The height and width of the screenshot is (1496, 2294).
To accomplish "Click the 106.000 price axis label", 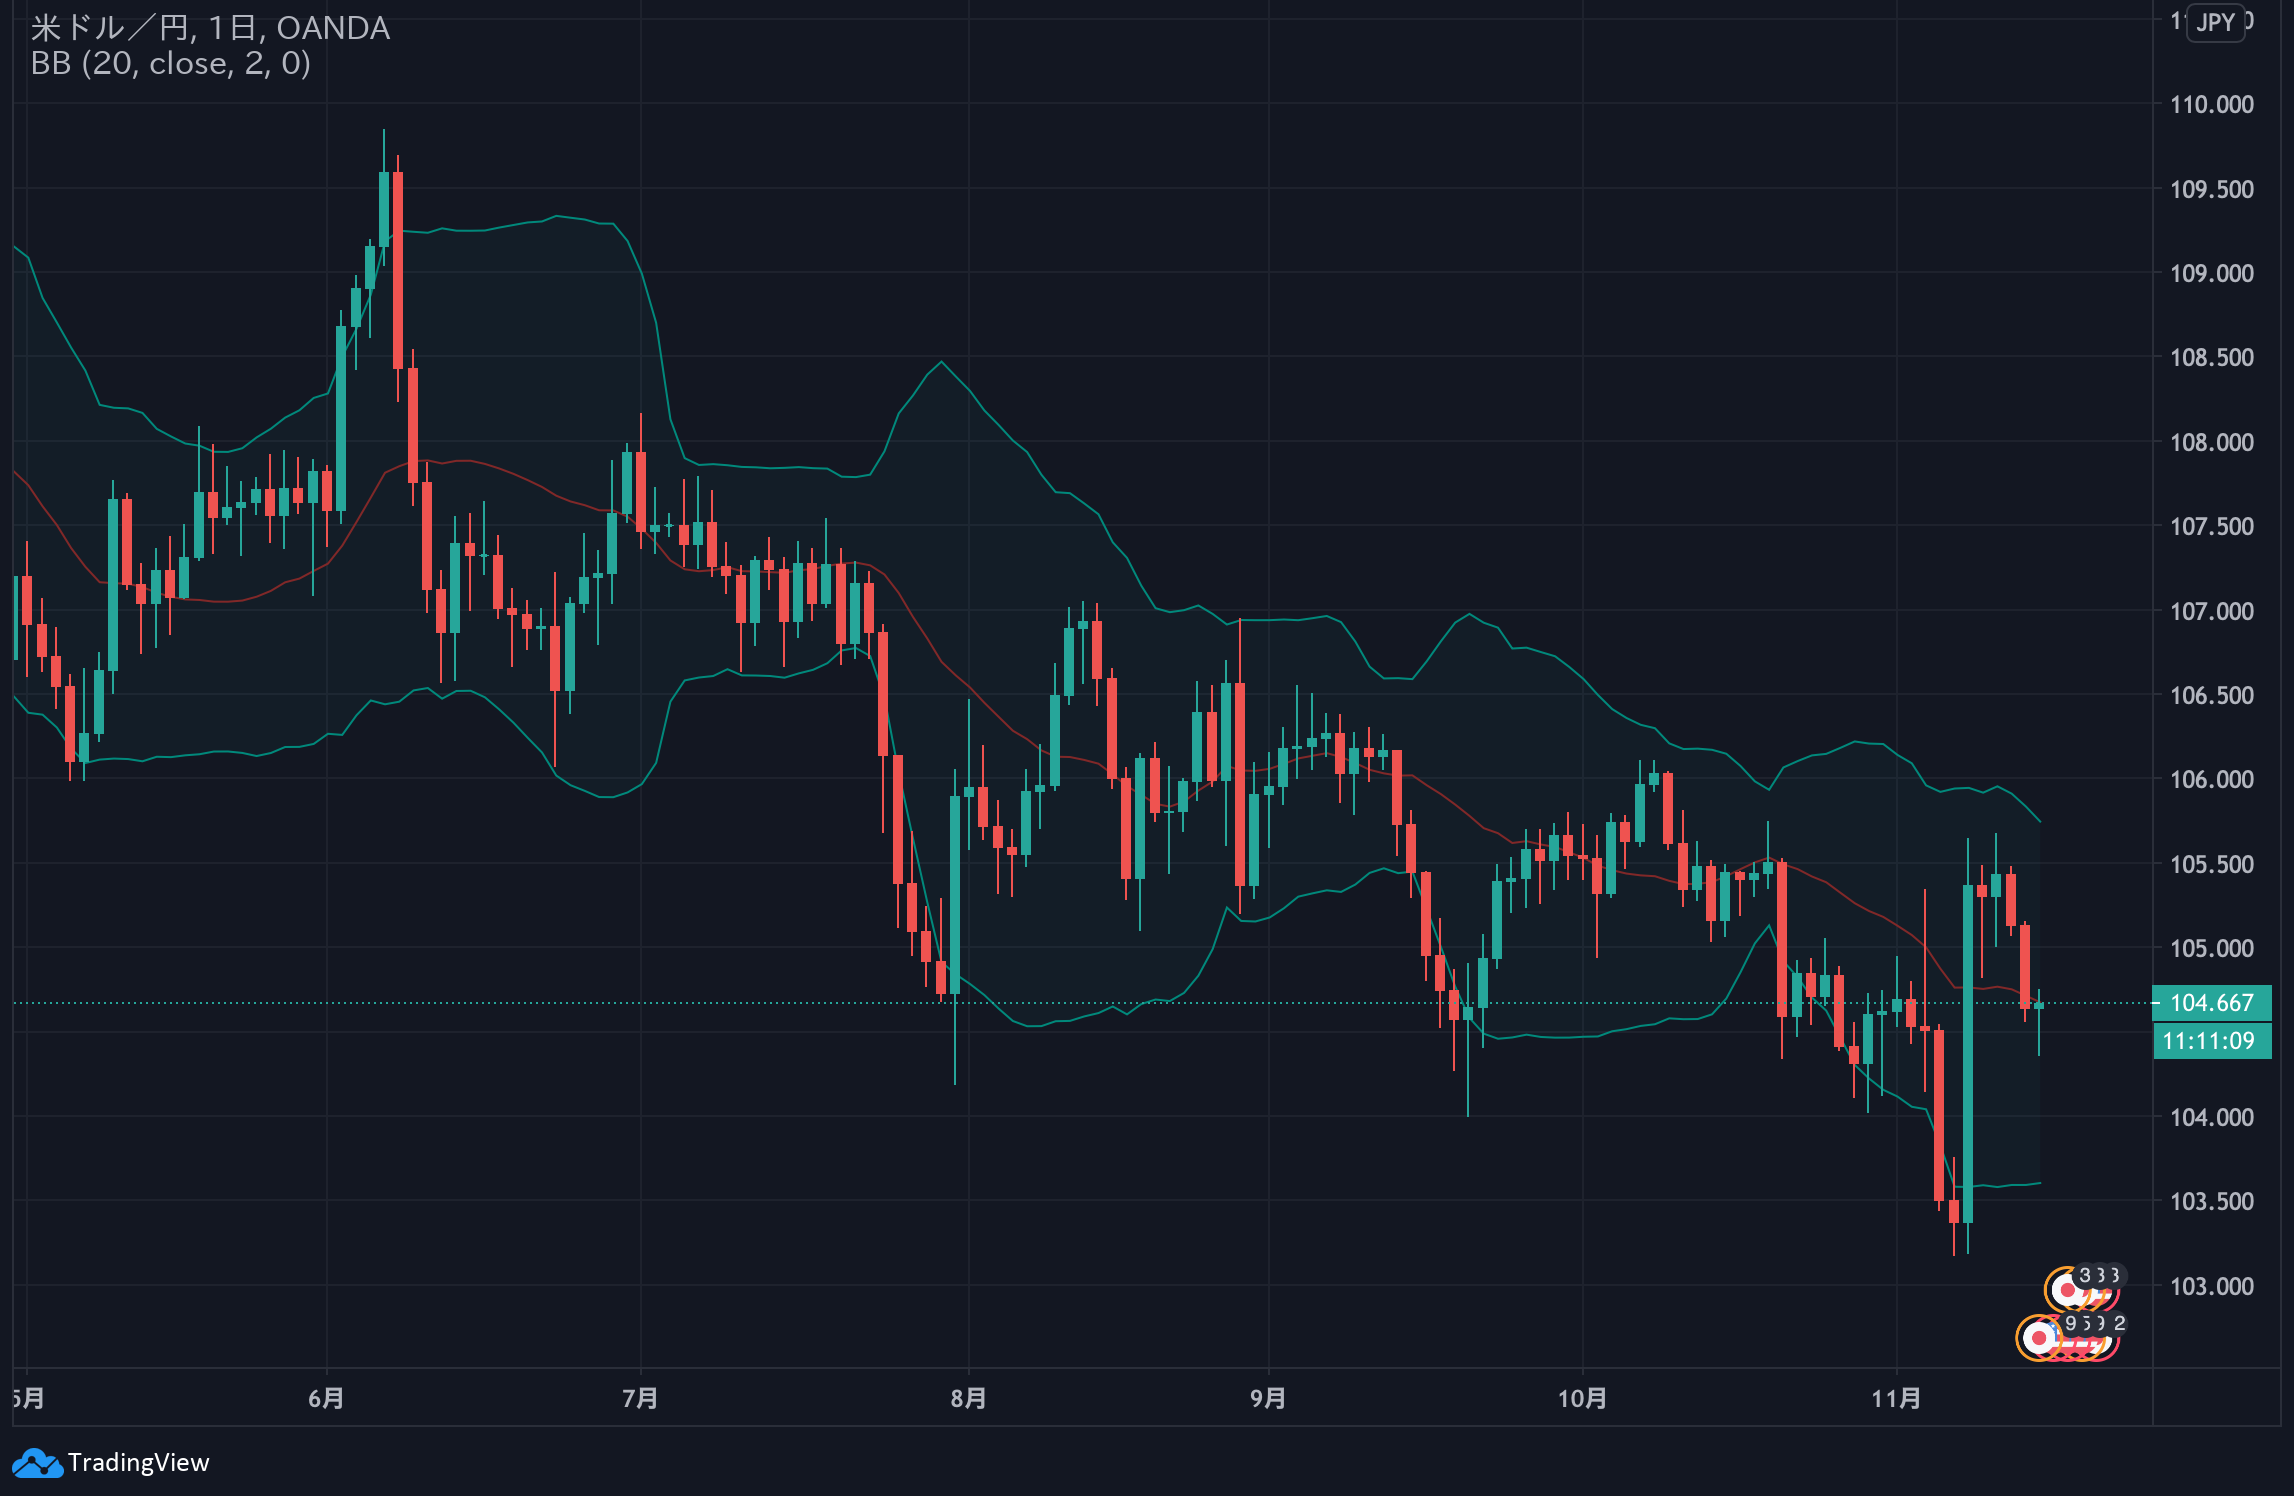I will click(x=2211, y=780).
